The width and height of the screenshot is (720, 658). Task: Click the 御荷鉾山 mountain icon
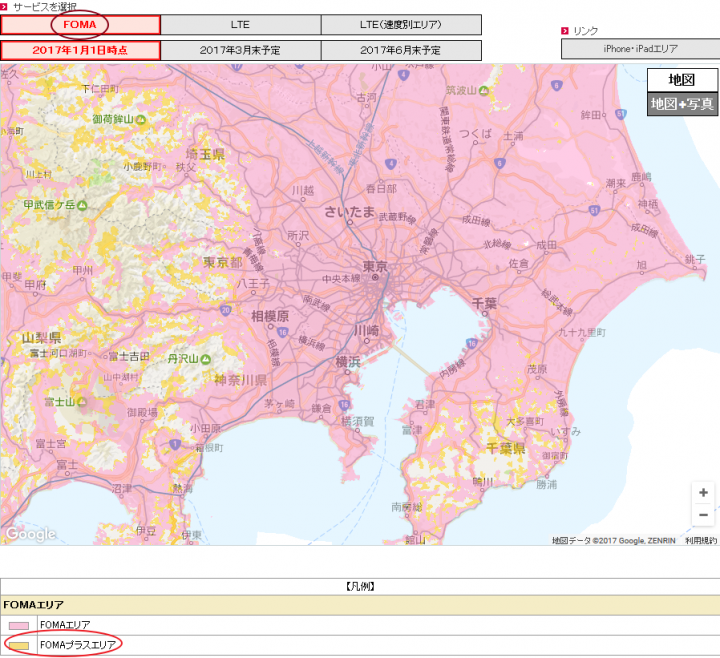pyautogui.click(x=141, y=120)
